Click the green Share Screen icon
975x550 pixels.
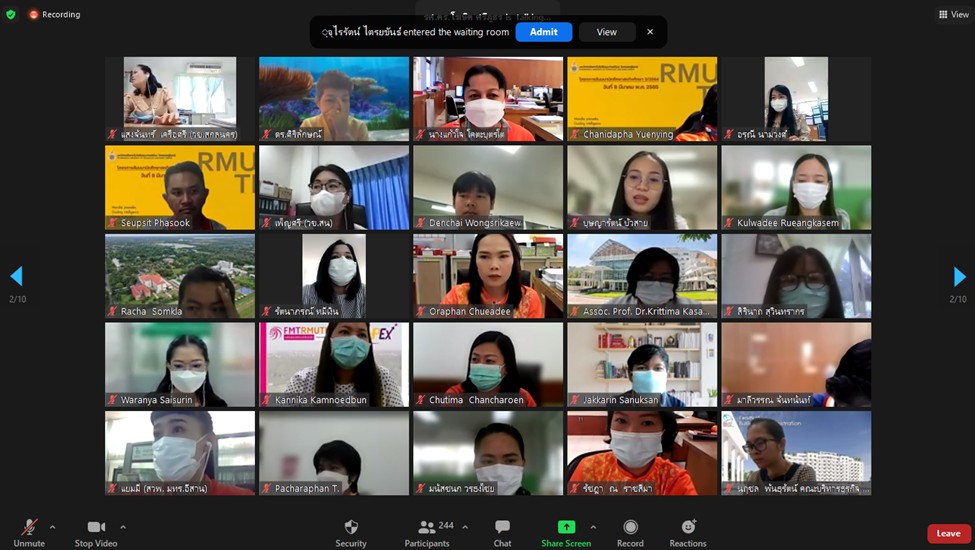[566, 527]
